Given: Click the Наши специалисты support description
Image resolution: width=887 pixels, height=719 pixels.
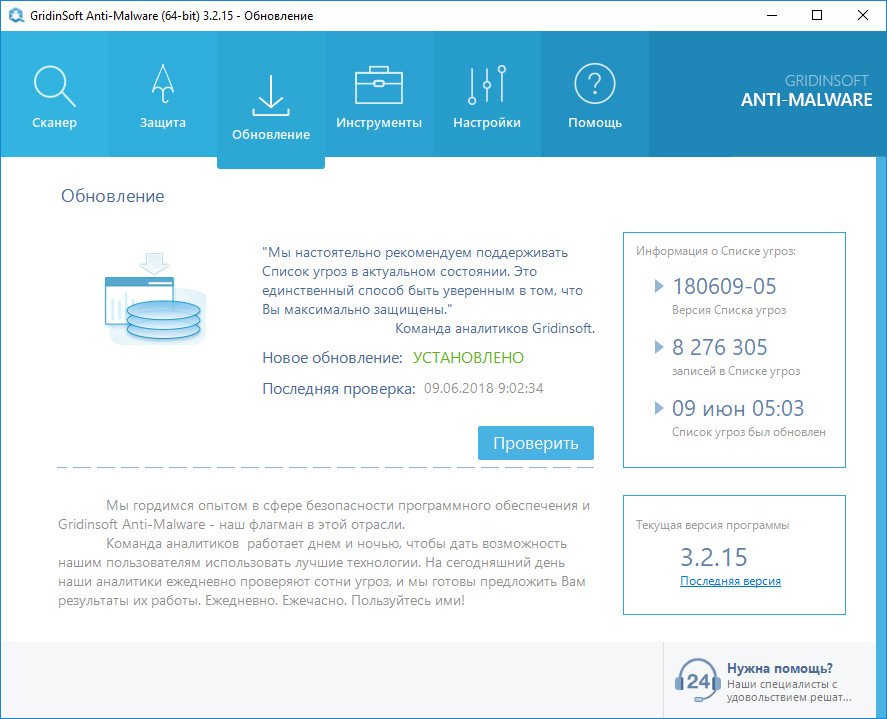Looking at the screenshot, I should coord(789,691).
